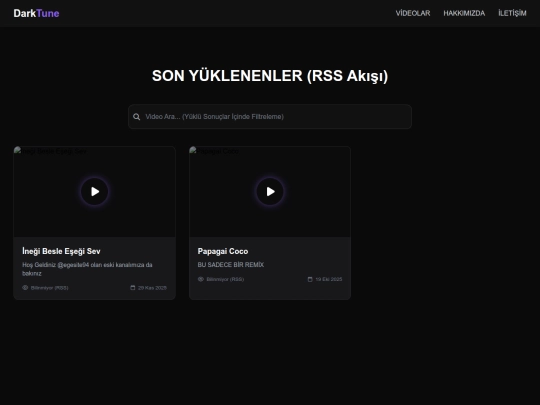Go to VİDEOLAR nav item

tap(413, 13)
